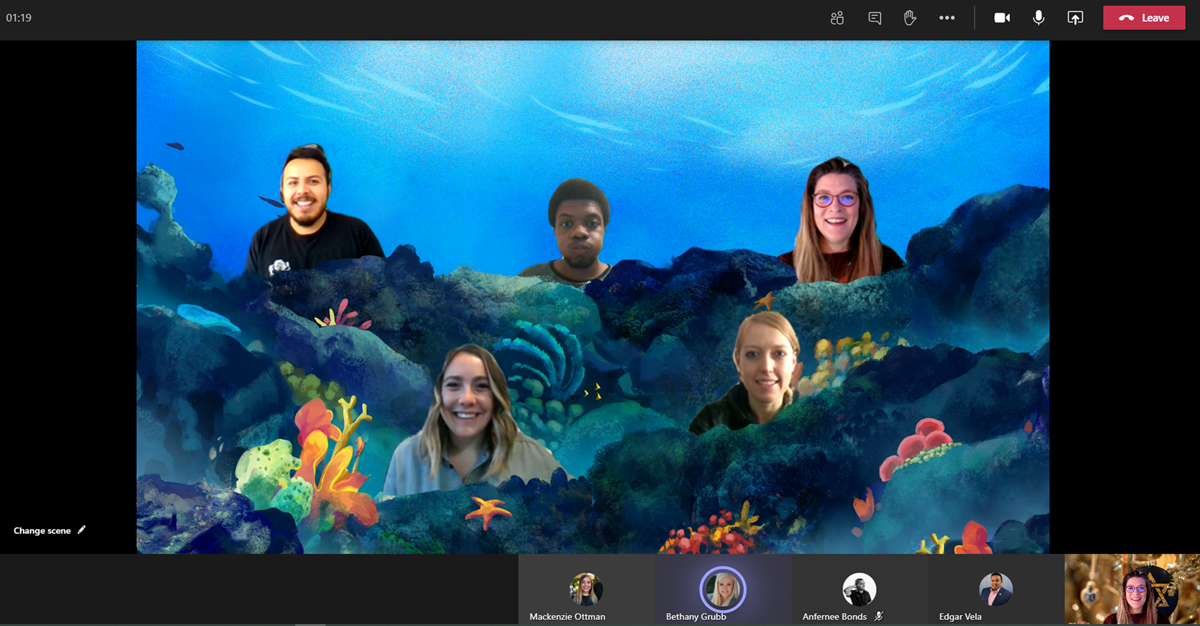Image resolution: width=1200 pixels, height=626 pixels.
Task: Click the muted mic icon by Anfernee Bonds
Action: 878,617
